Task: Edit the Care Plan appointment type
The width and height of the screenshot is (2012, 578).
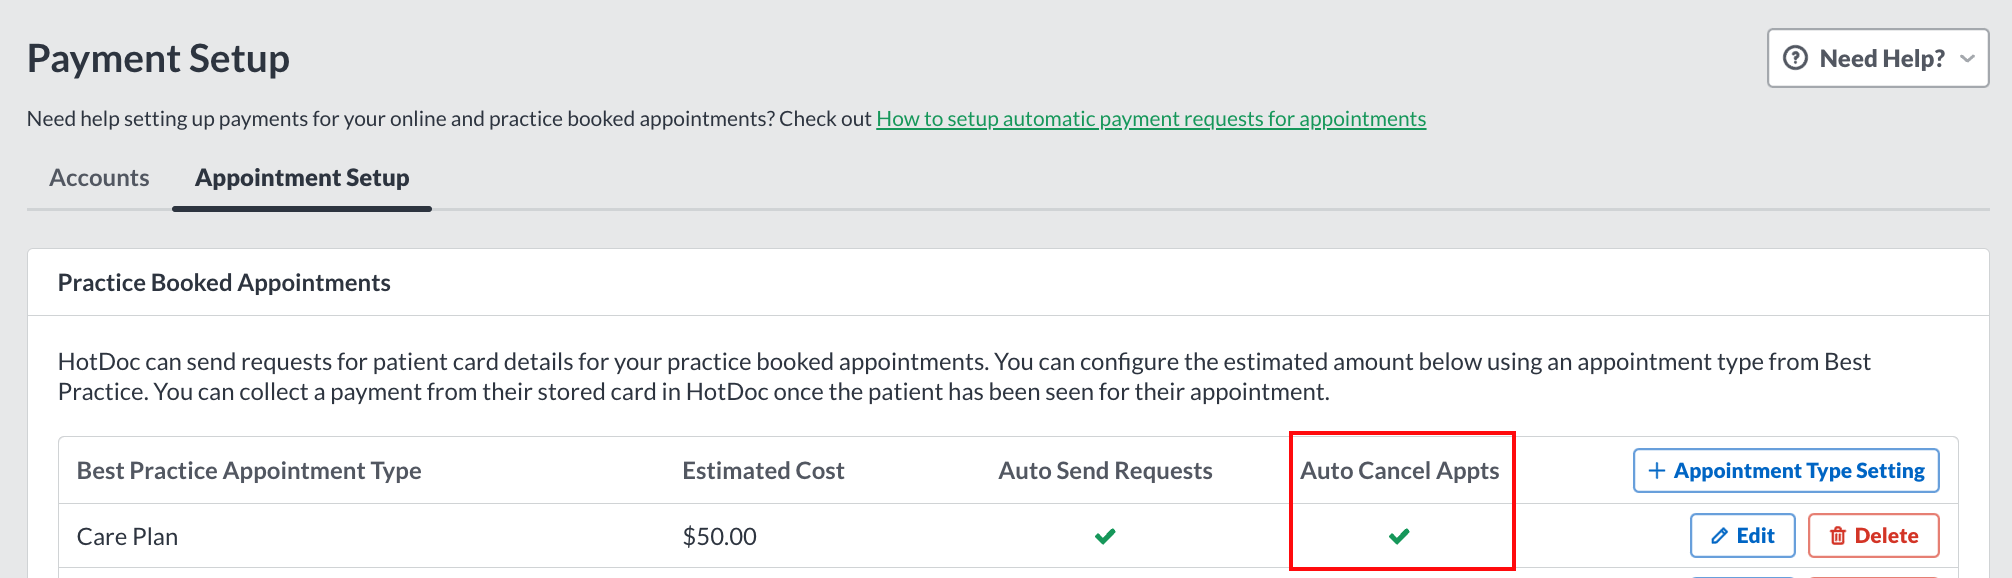Action: click(x=1743, y=536)
